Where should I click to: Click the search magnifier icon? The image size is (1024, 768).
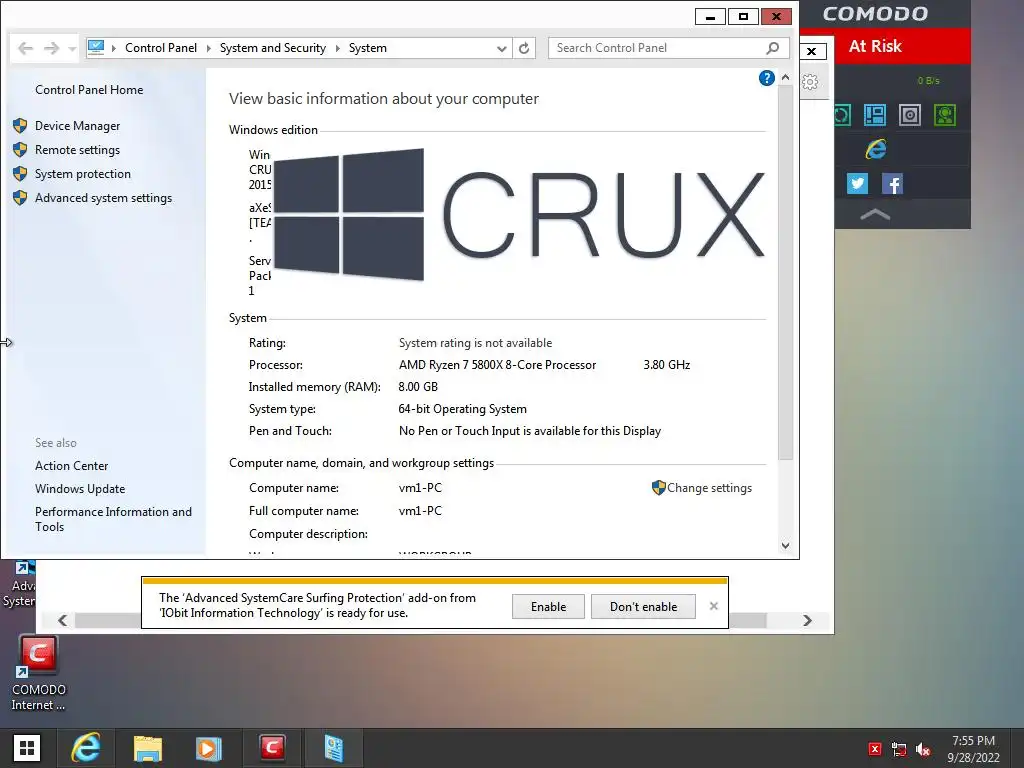(x=773, y=48)
